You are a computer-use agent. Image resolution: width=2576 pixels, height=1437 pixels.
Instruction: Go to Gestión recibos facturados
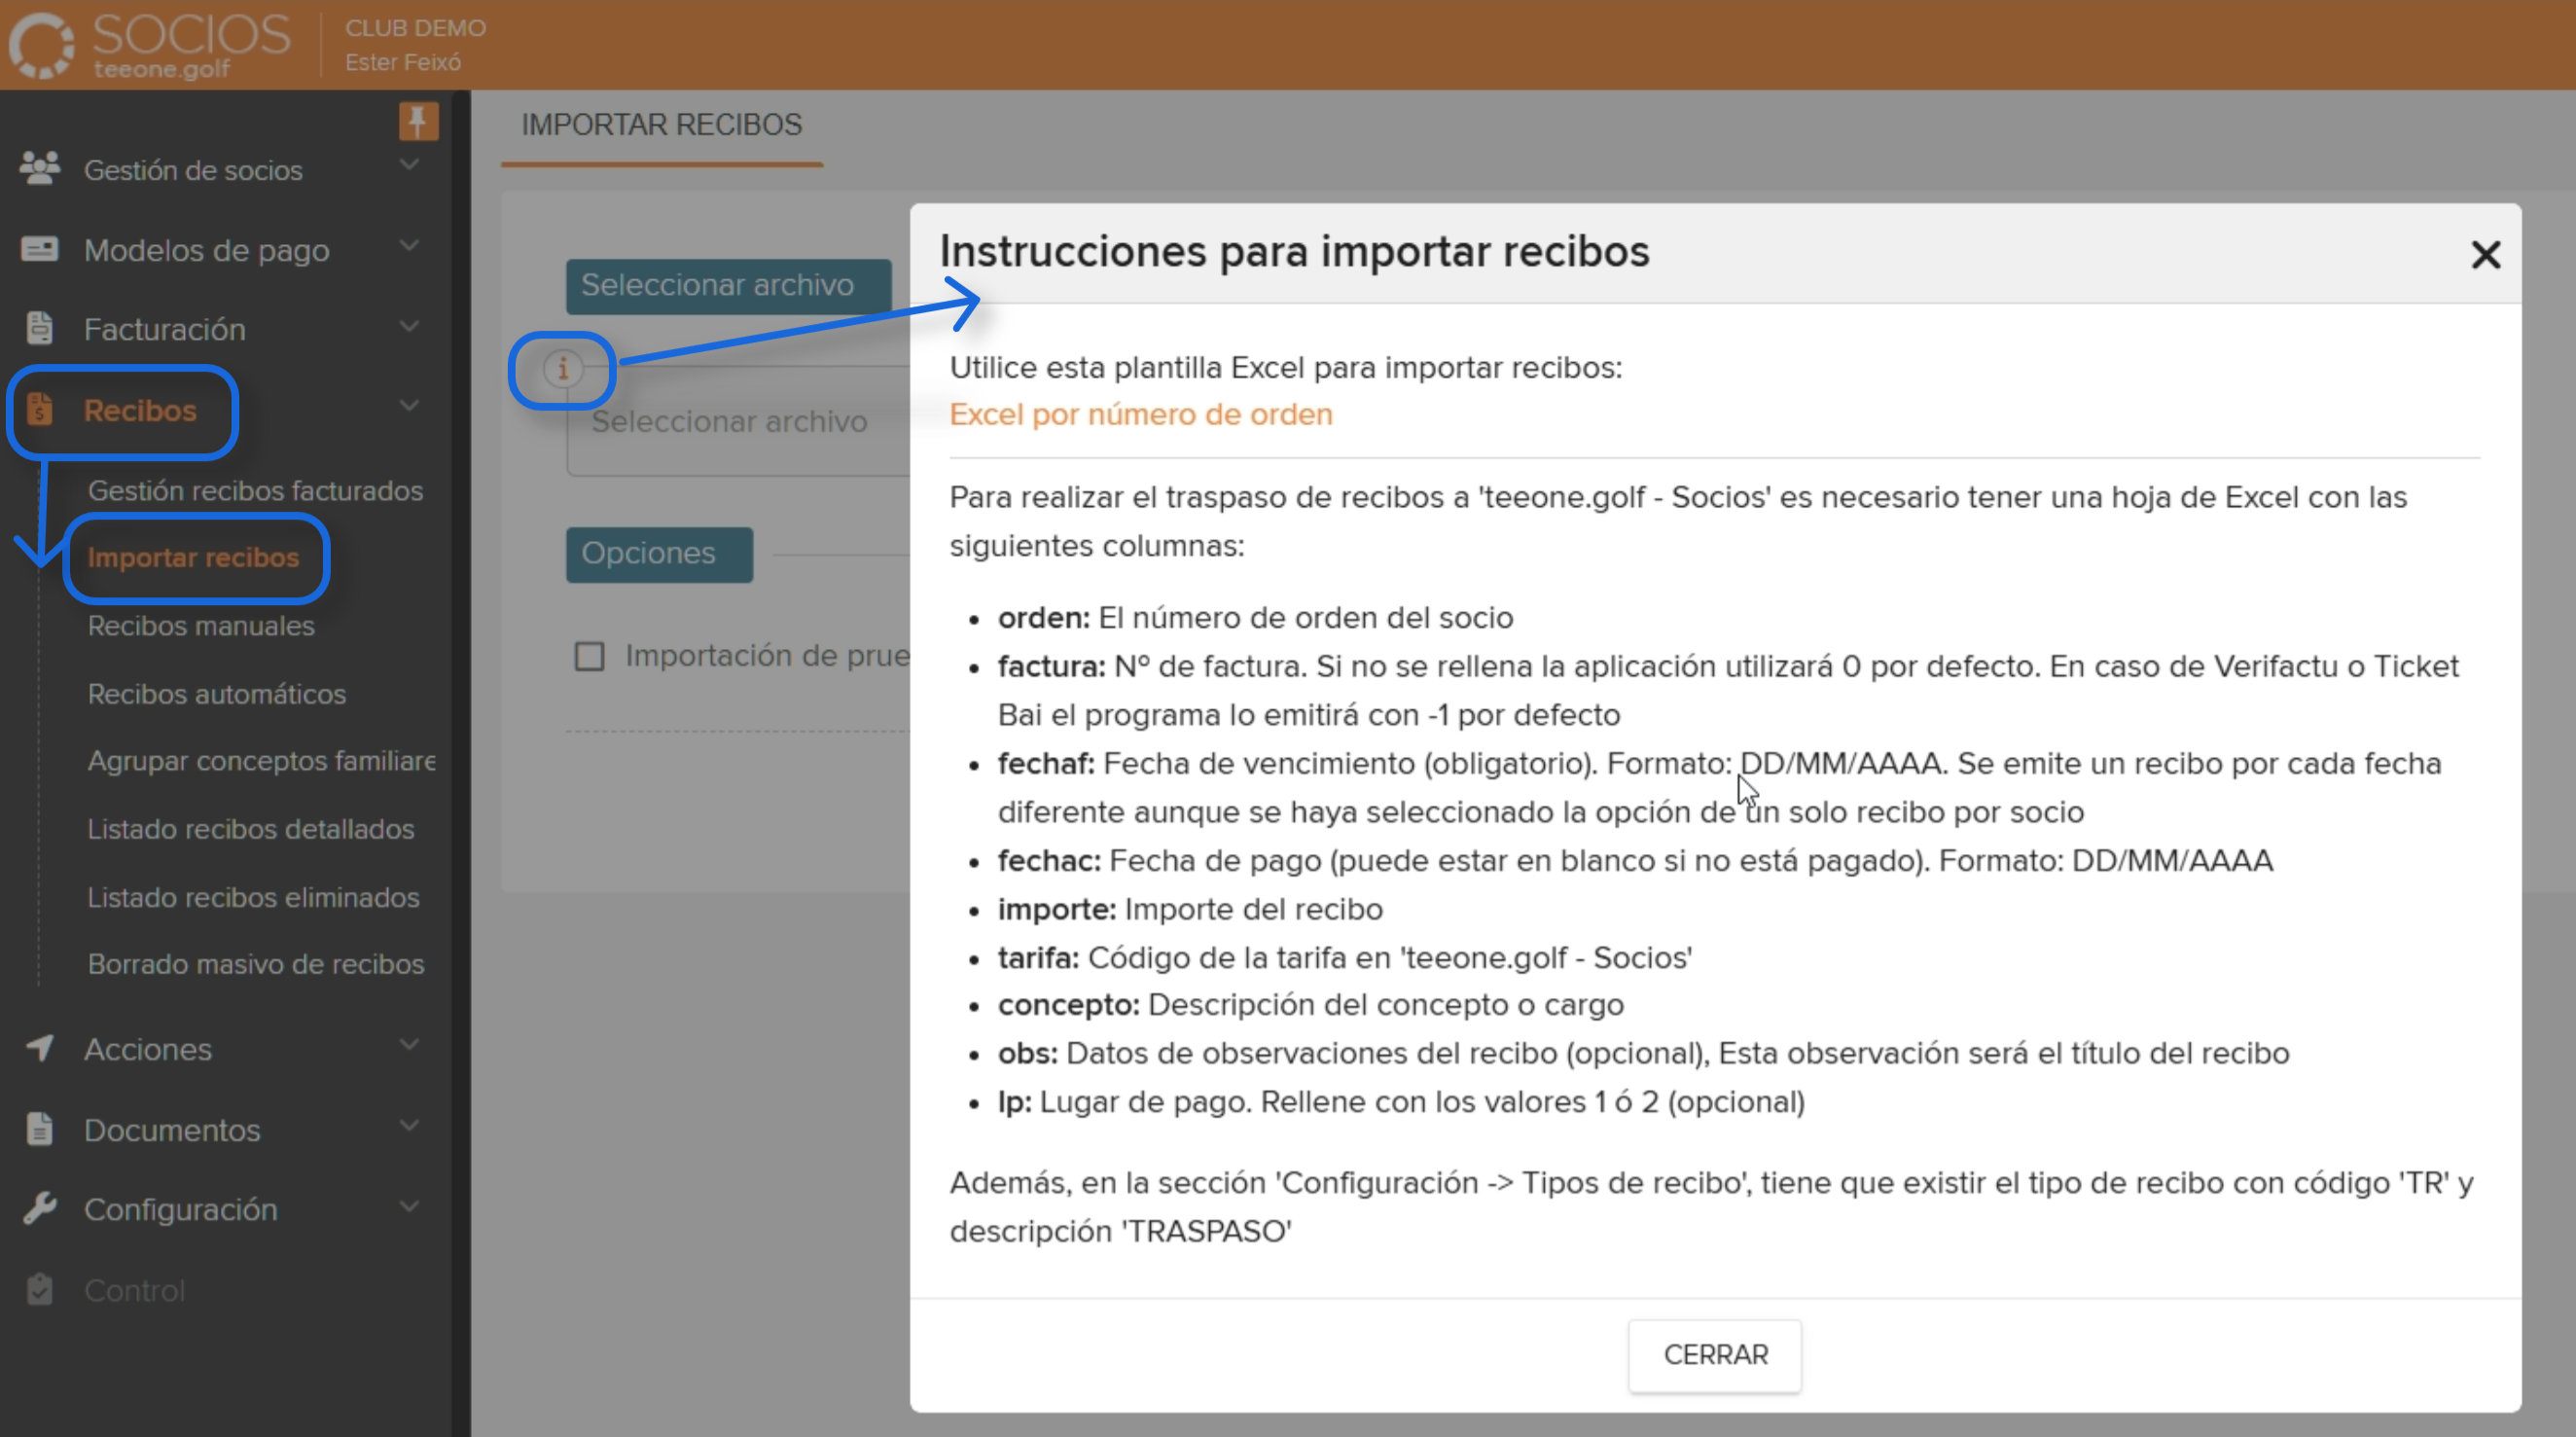click(x=255, y=490)
